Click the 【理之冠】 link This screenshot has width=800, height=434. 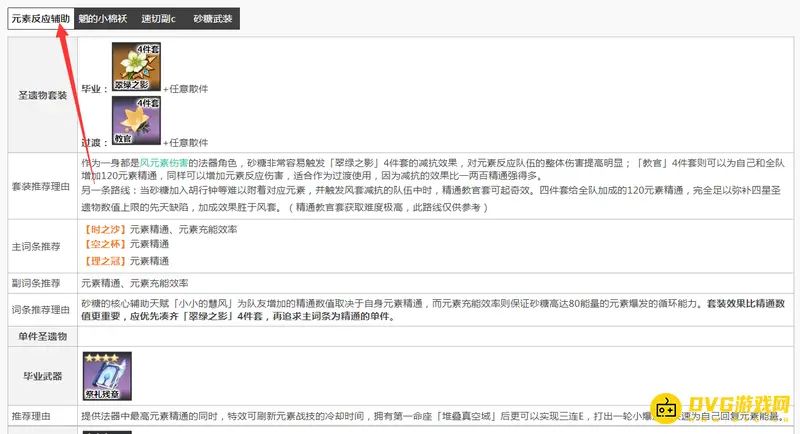(104, 260)
